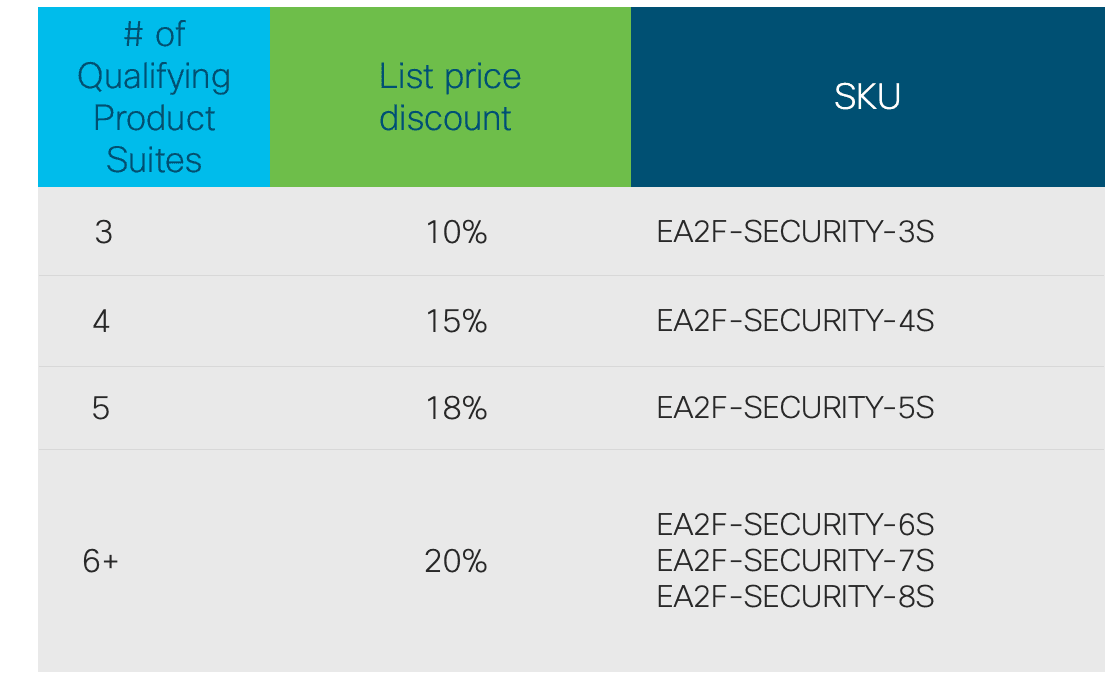Click the EA2F-SECURITY-7S SKU
This screenshot has height=677, width=1114.
[795, 560]
